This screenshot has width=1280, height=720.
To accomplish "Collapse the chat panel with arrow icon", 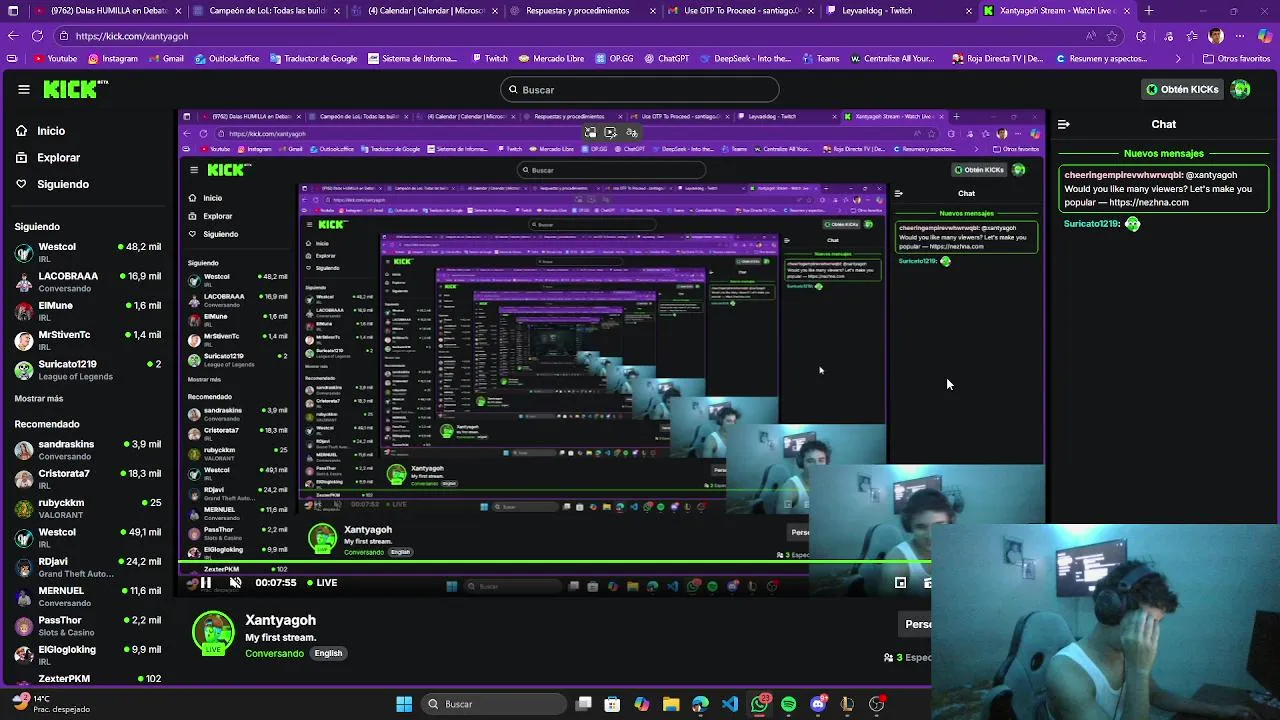I will [1063, 124].
